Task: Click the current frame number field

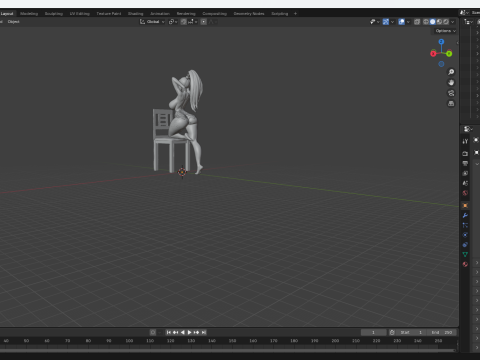Action: tap(374, 332)
